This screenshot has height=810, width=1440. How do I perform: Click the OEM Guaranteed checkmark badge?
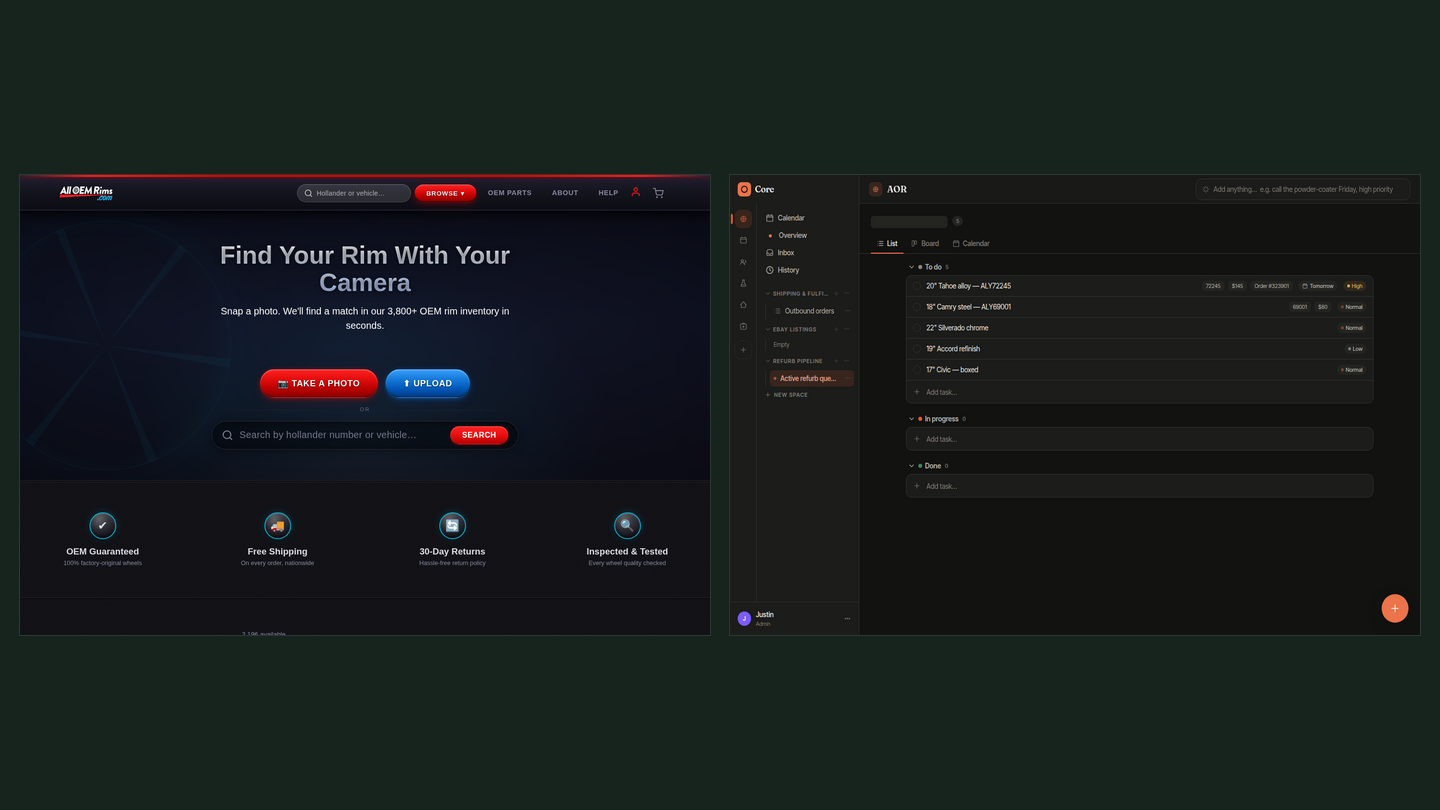coord(103,525)
